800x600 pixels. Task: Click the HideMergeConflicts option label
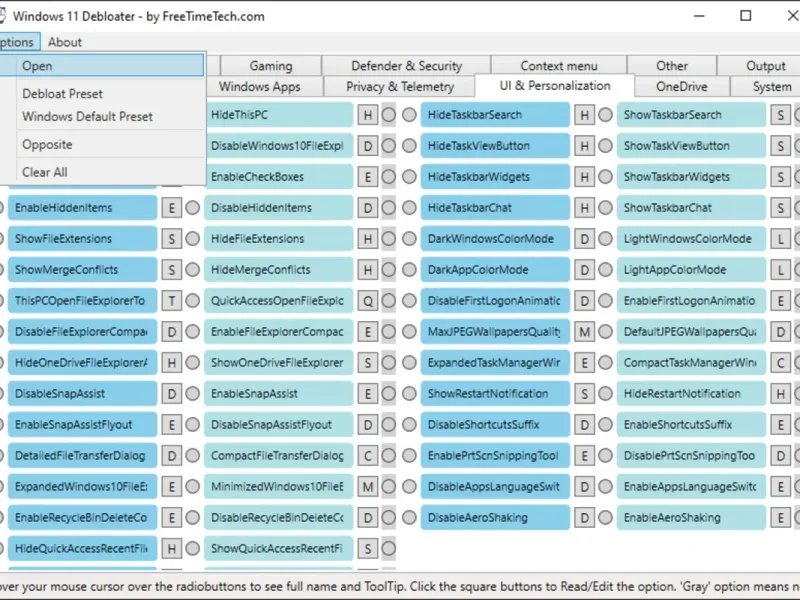pyautogui.click(x=279, y=270)
